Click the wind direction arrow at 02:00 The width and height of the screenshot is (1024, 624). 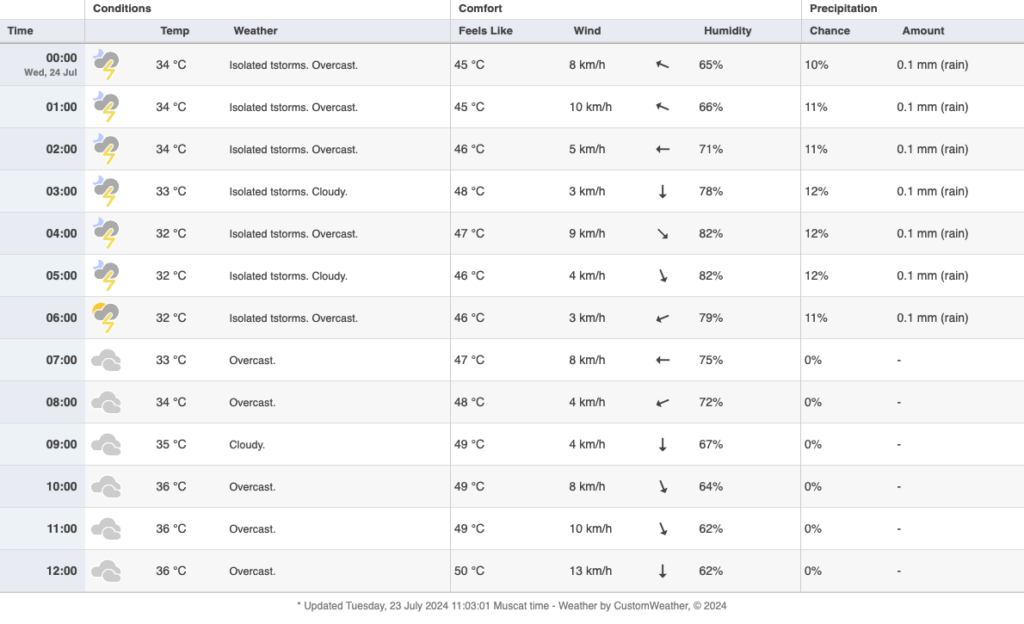pos(662,149)
